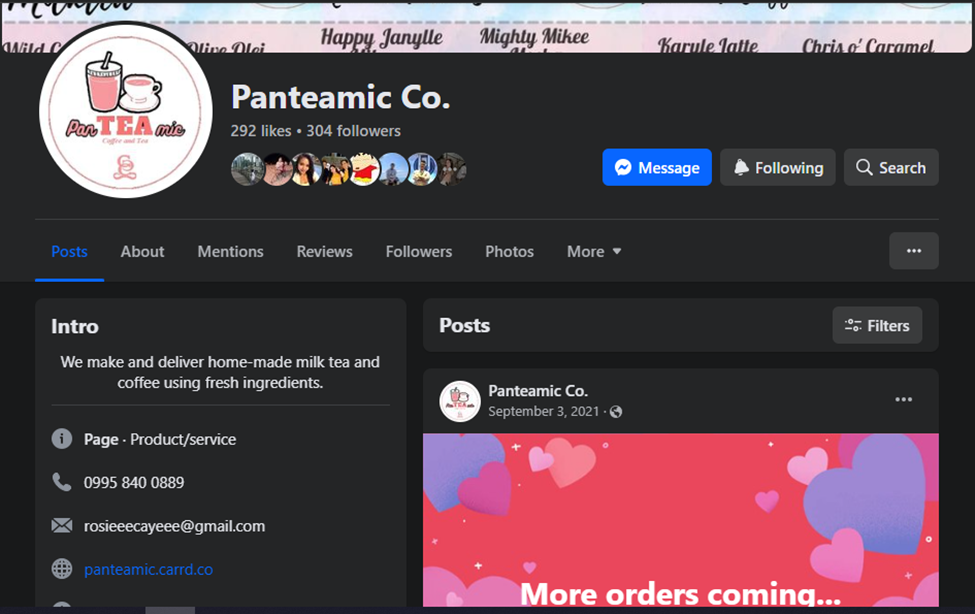Open the Photos tab

point(509,251)
